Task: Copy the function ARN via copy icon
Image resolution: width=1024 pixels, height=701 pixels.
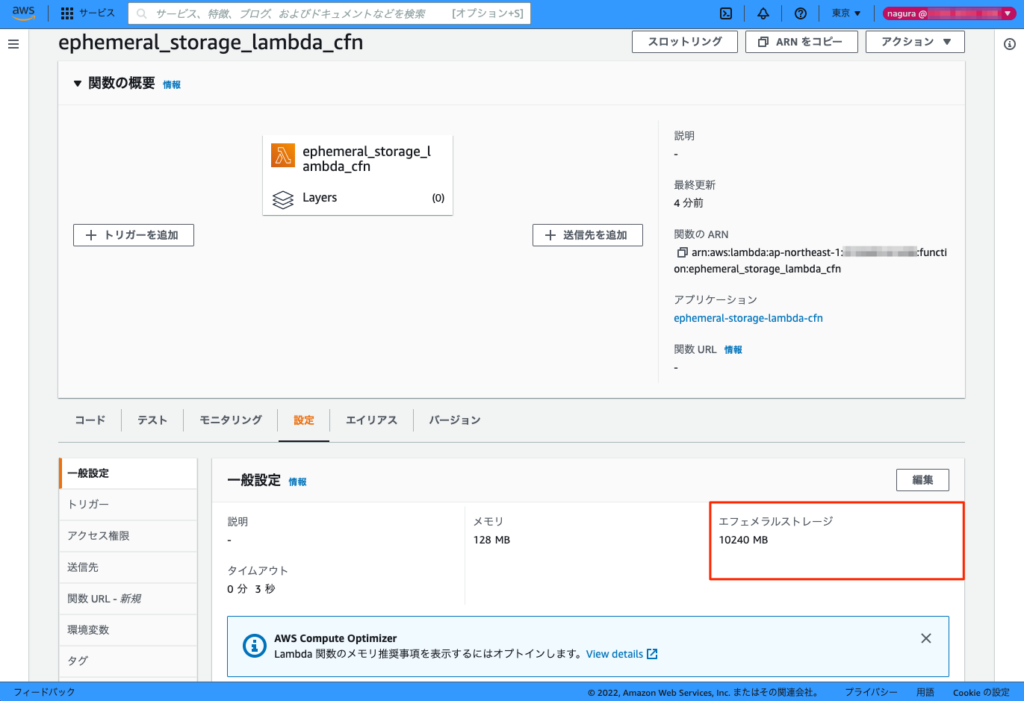Action: [x=682, y=252]
